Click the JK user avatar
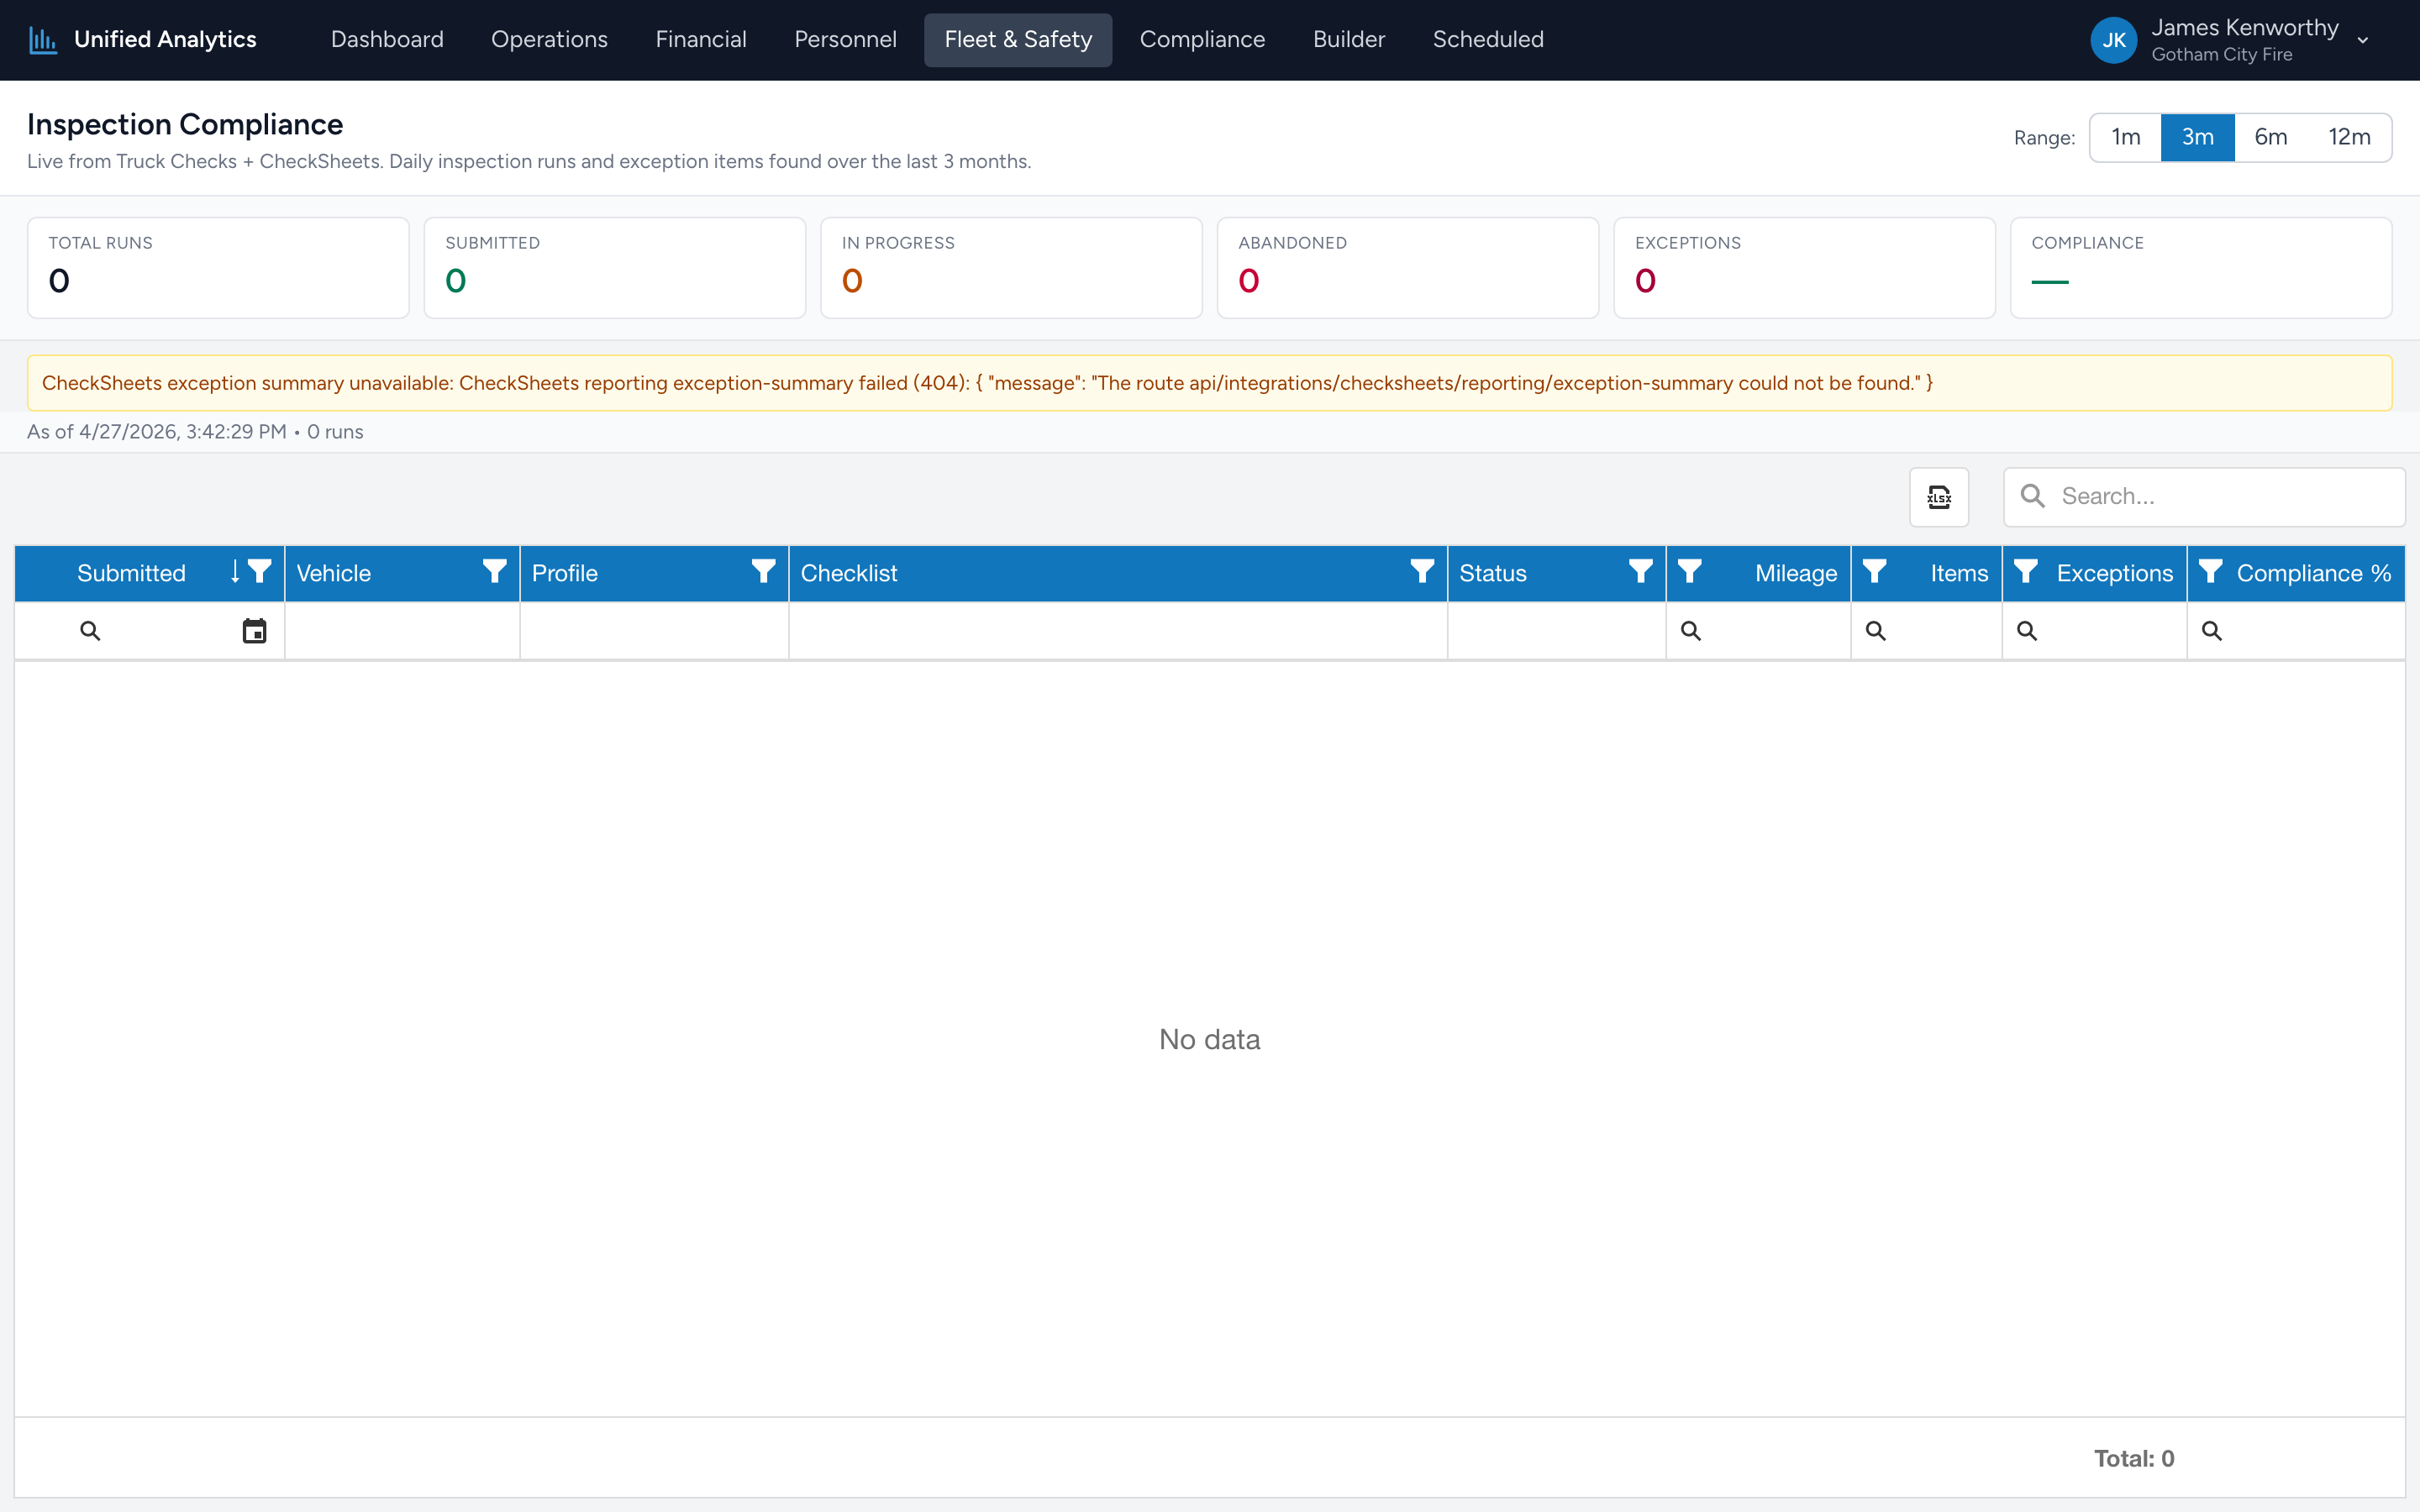Viewport: 2420px width, 1512px height. [x=2113, y=40]
